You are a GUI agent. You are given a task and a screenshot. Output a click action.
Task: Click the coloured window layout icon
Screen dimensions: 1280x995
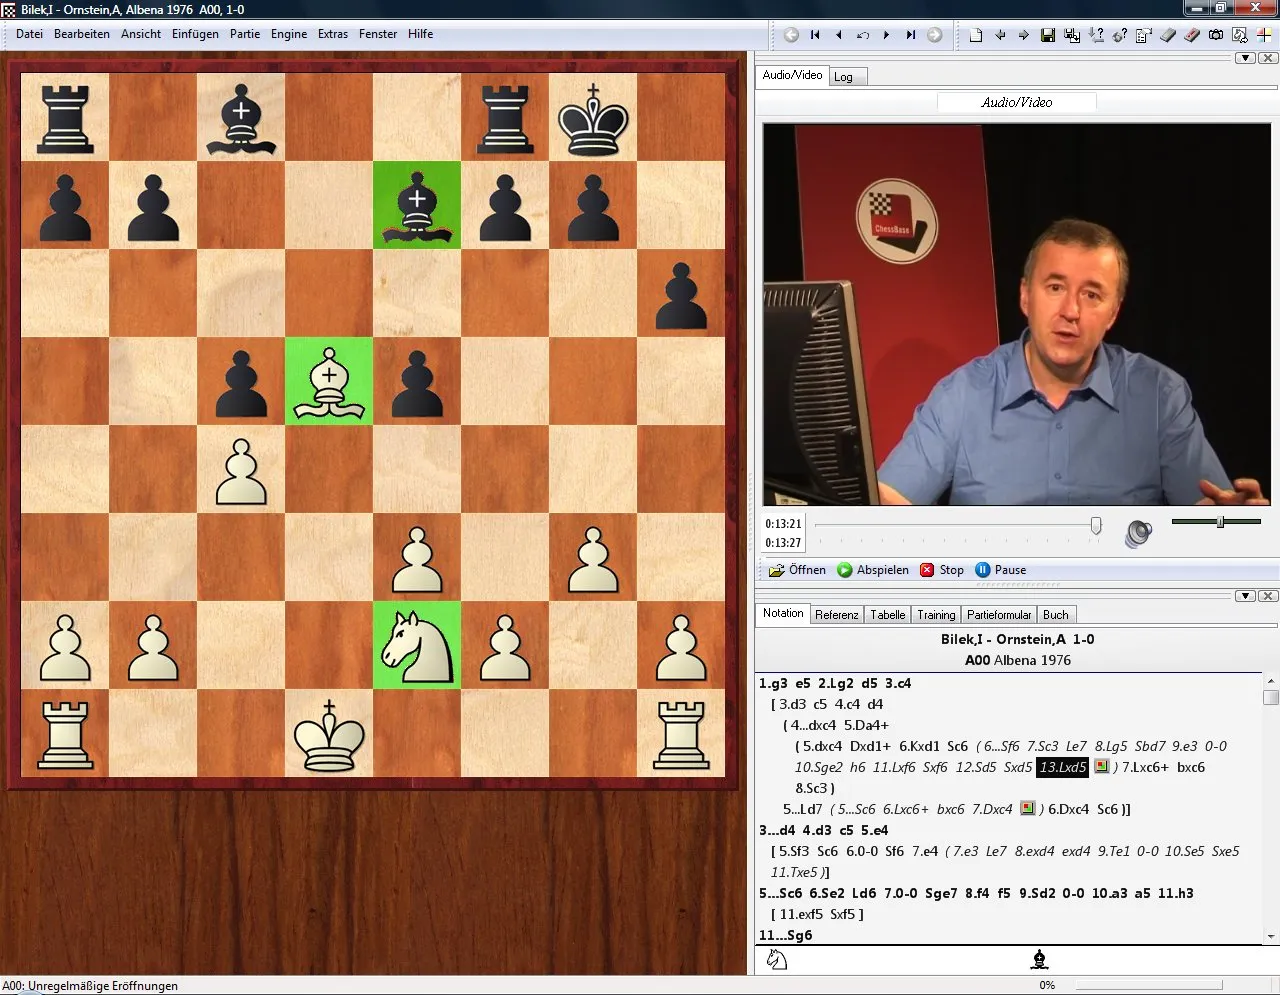[x=1263, y=35]
